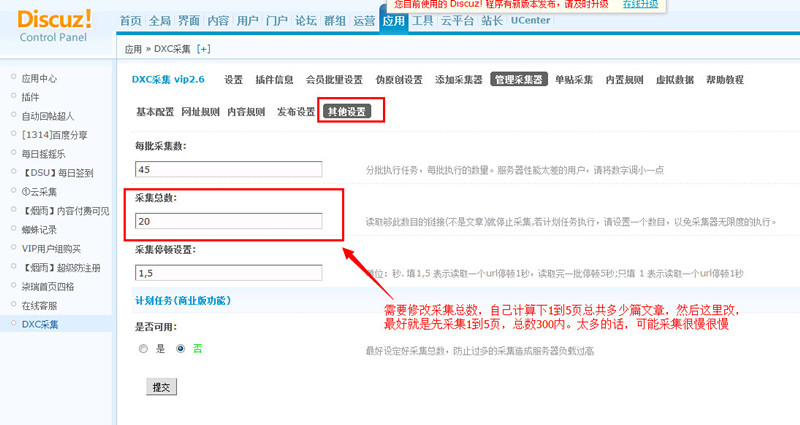Open the 工具 top navigation item
Image resolution: width=800 pixels, height=425 pixels.
click(x=422, y=21)
